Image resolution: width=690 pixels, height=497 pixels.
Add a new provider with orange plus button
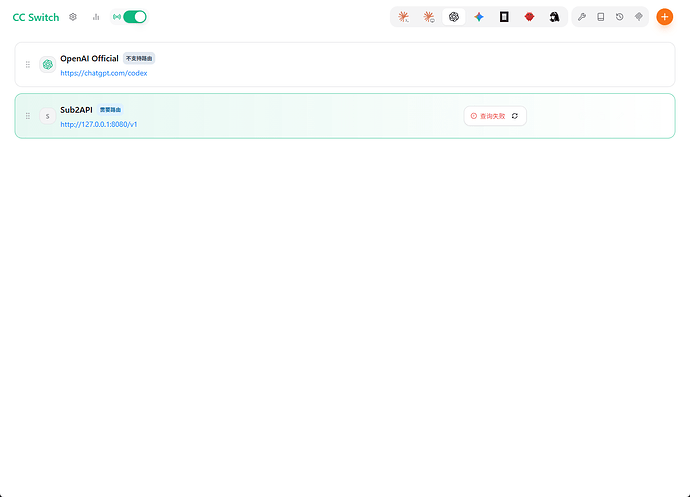click(x=664, y=17)
